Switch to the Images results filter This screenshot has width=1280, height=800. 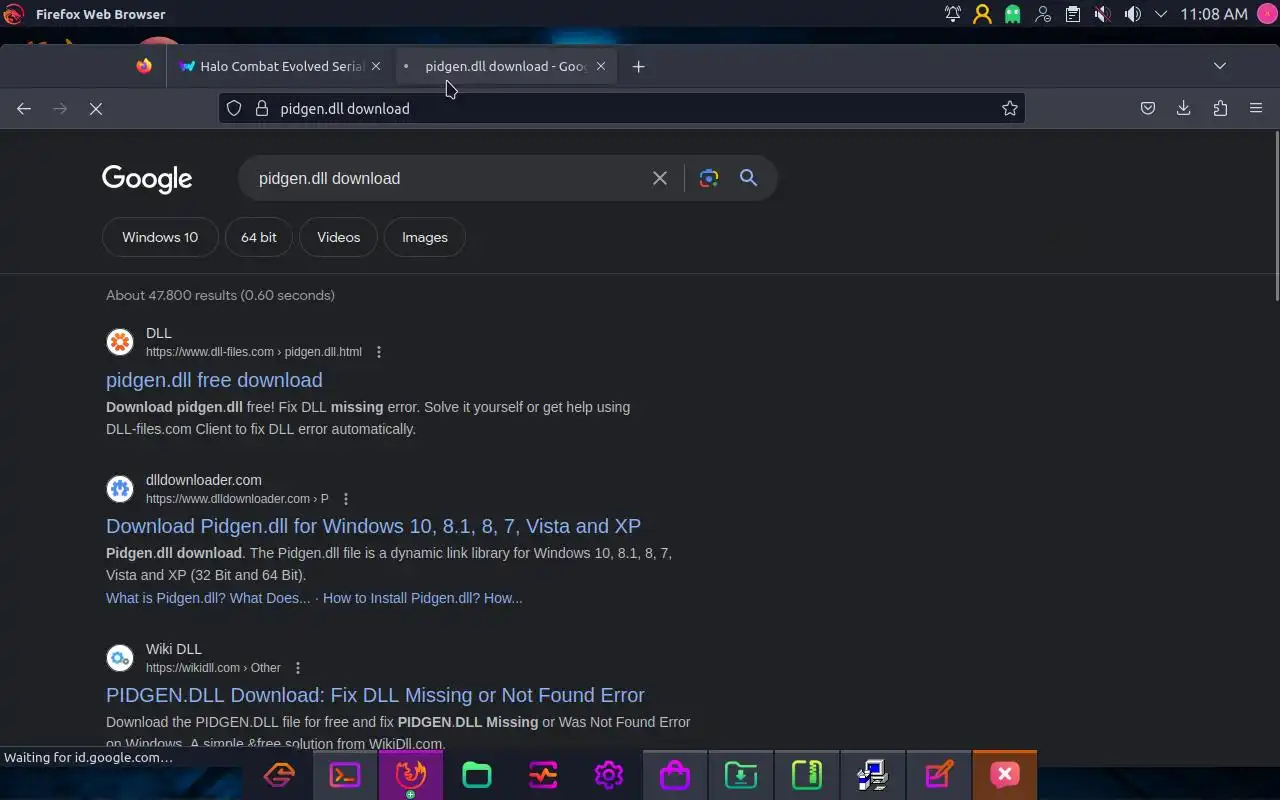[x=425, y=237]
